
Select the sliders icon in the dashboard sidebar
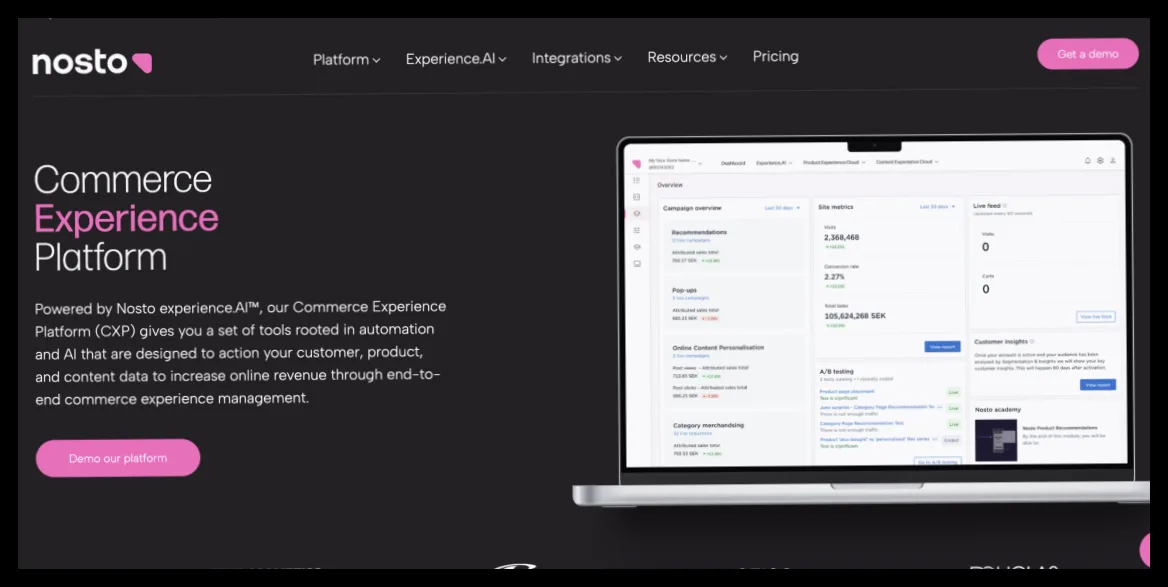click(636, 230)
